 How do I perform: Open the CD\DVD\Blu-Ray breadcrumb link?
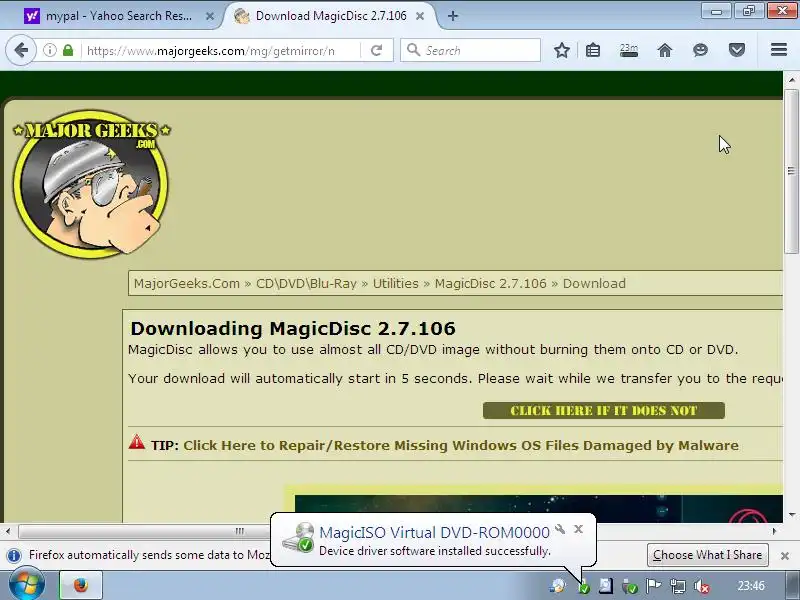click(x=306, y=284)
